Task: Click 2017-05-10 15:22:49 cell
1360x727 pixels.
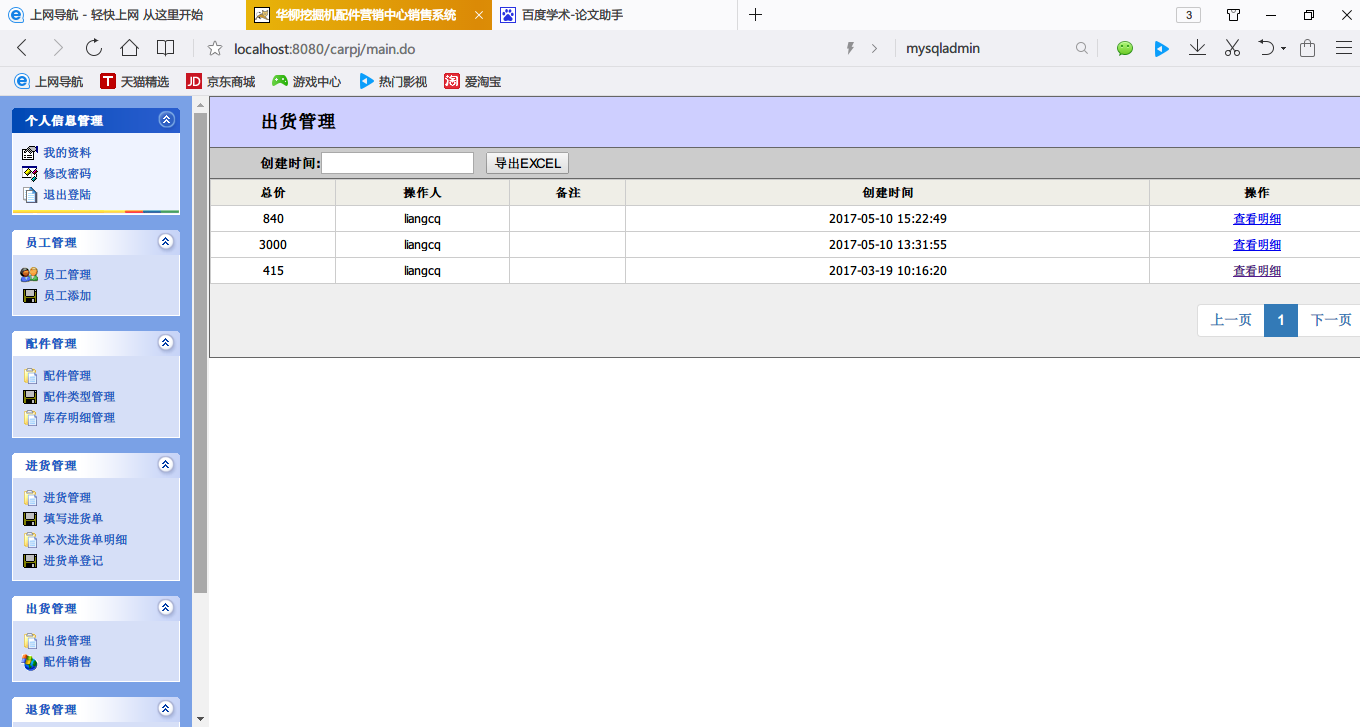Action: pyautogui.click(x=888, y=219)
